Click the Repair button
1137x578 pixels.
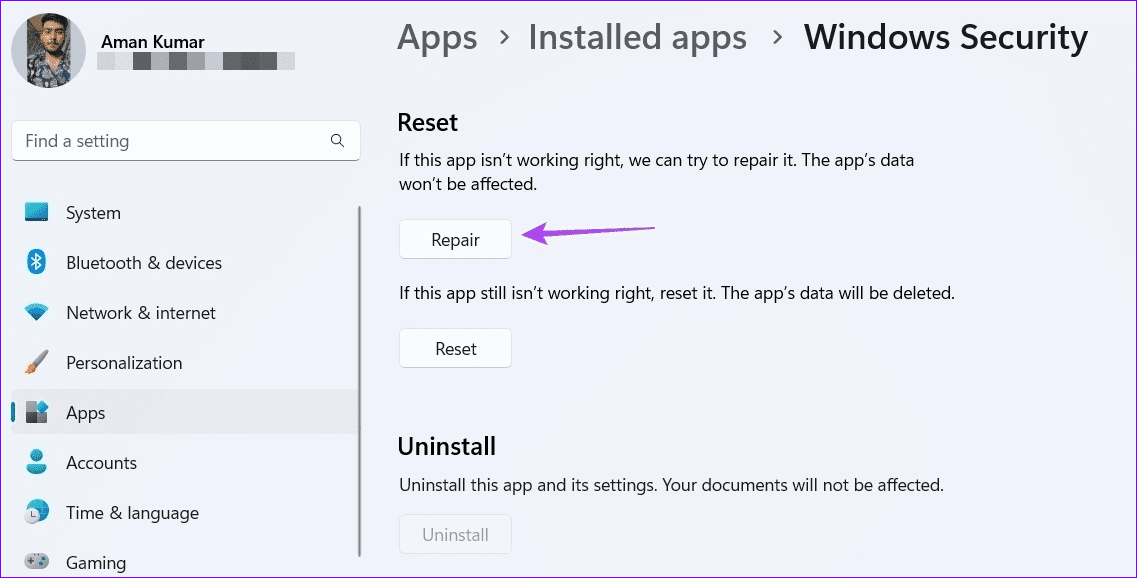455,239
